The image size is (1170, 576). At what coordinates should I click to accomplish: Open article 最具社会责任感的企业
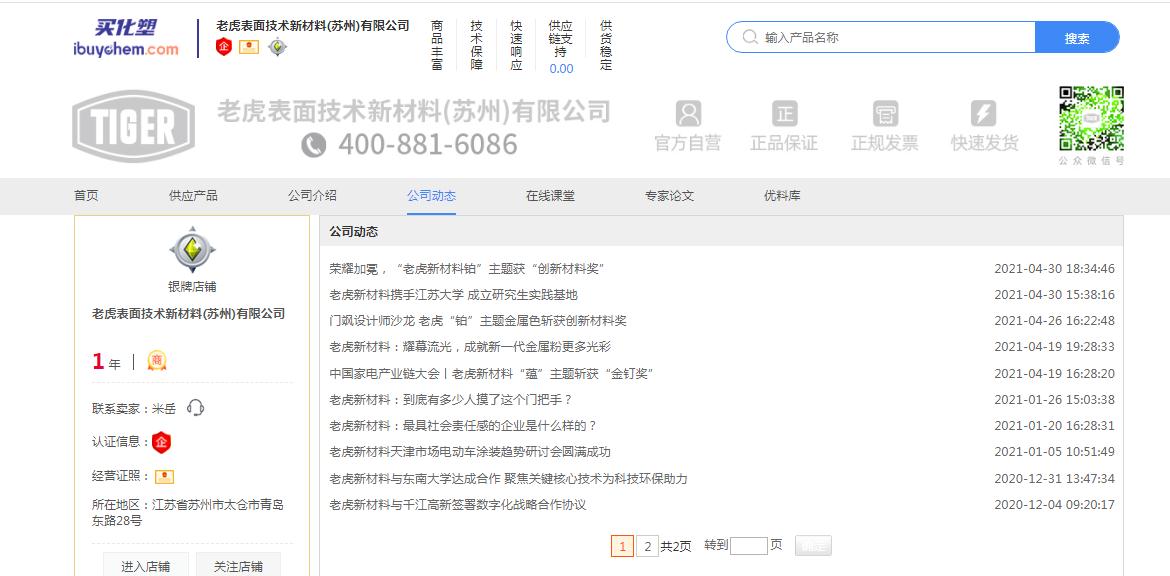coord(463,426)
